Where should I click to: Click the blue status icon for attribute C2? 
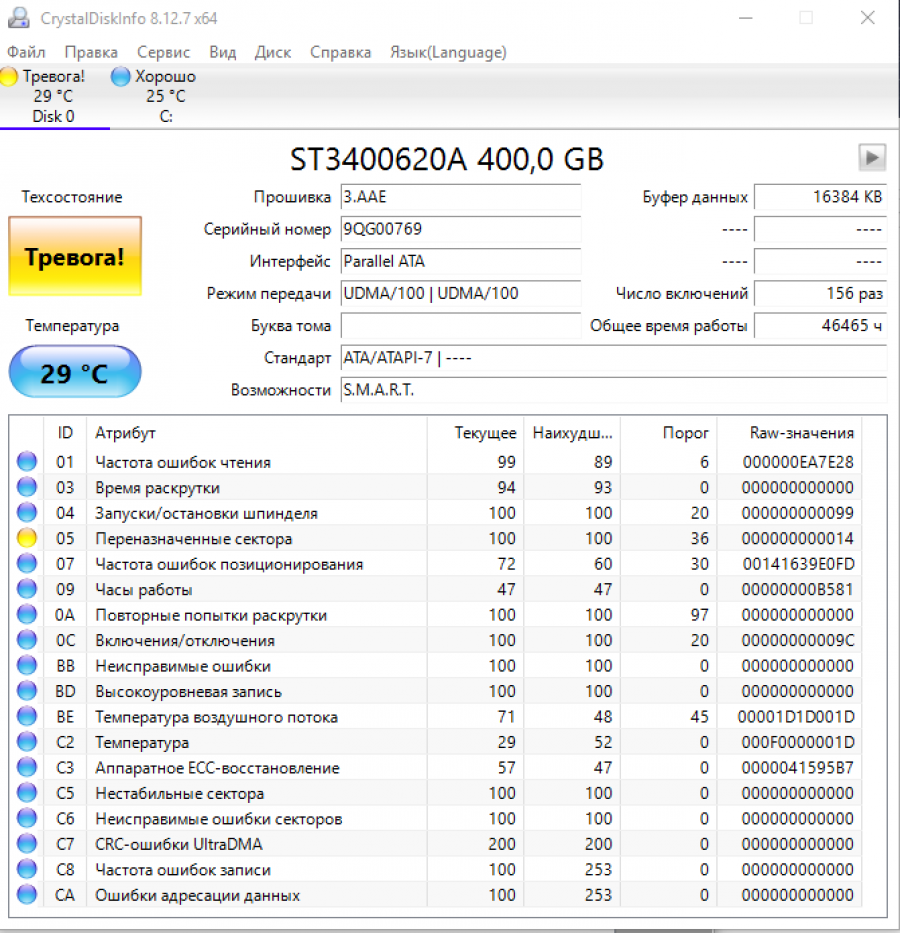tap(27, 743)
